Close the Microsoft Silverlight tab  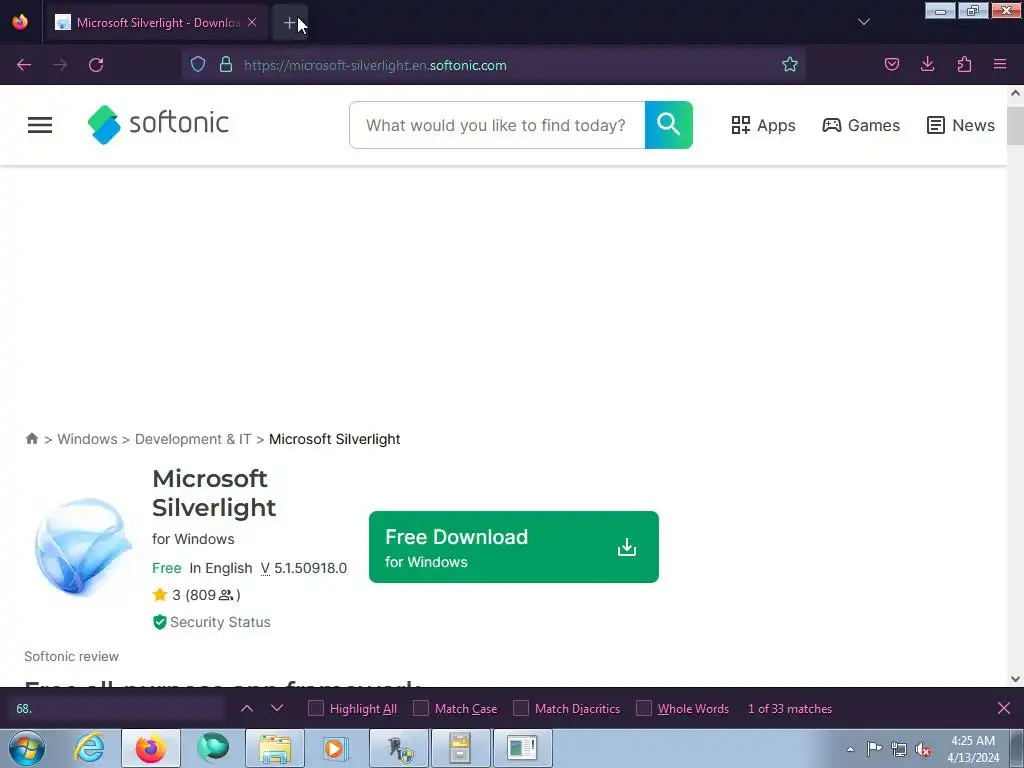point(252,23)
